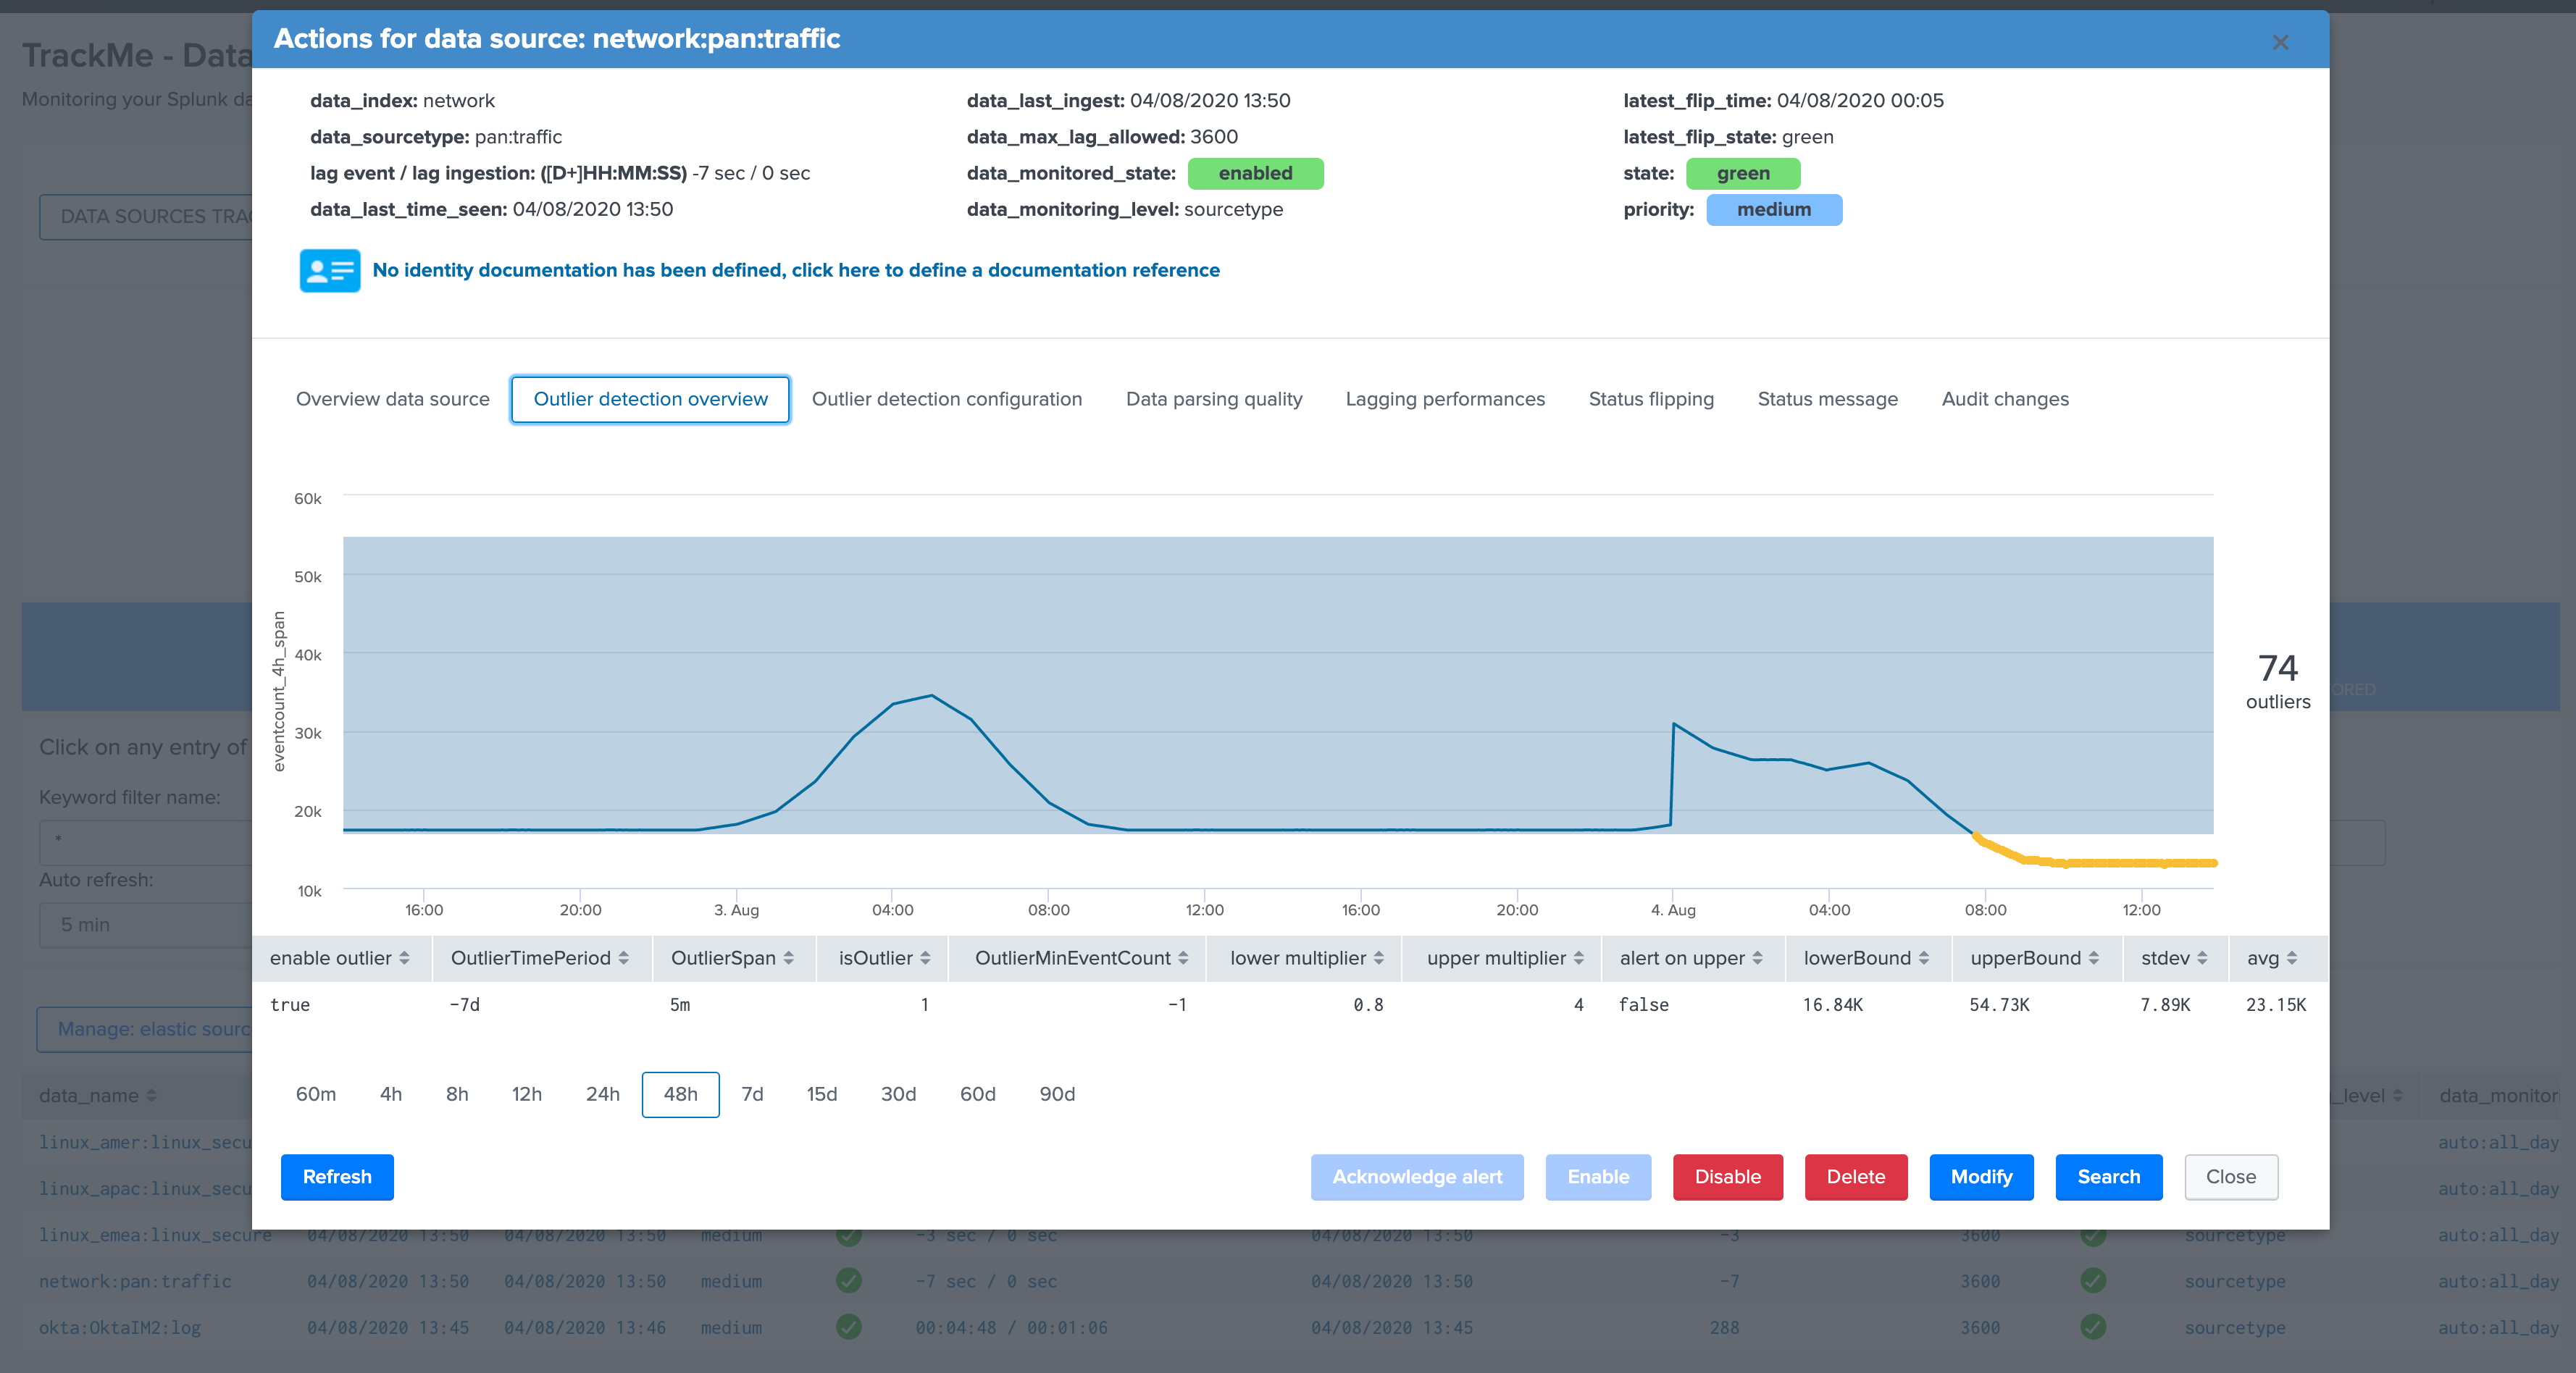2576x1373 pixels.
Task: Select the 4h time range
Action: [x=391, y=1094]
